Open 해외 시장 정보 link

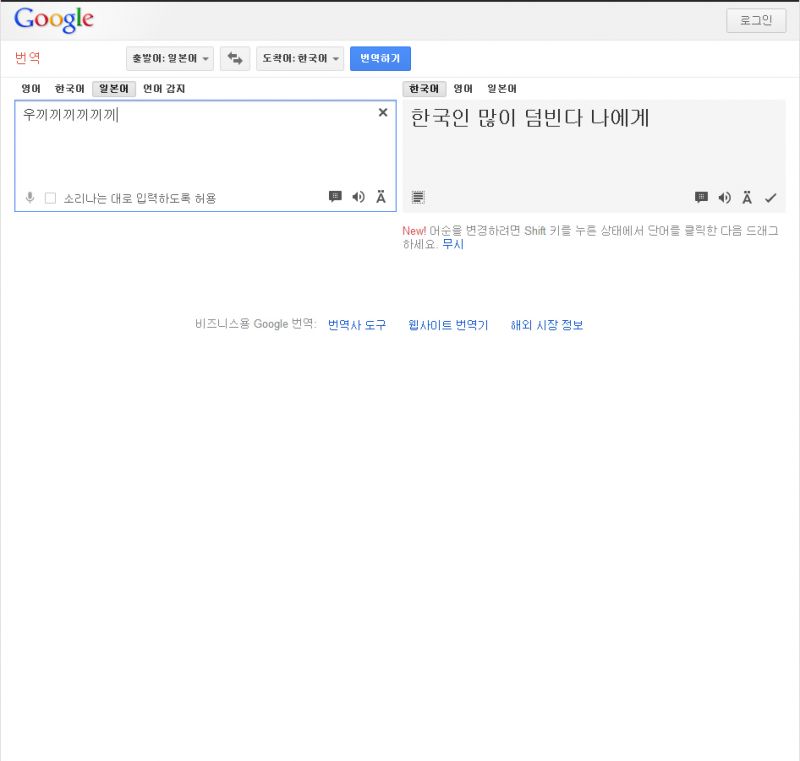point(547,325)
